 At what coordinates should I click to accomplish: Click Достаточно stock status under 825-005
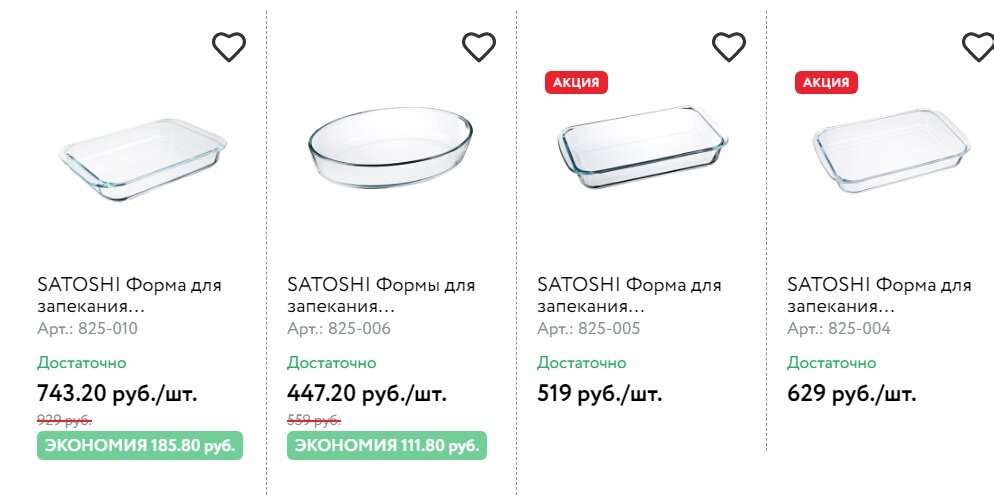click(x=581, y=362)
